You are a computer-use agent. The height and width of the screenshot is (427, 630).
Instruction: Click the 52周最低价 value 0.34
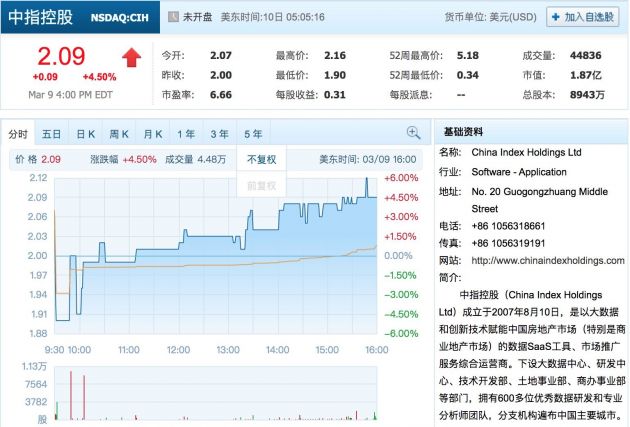468,75
